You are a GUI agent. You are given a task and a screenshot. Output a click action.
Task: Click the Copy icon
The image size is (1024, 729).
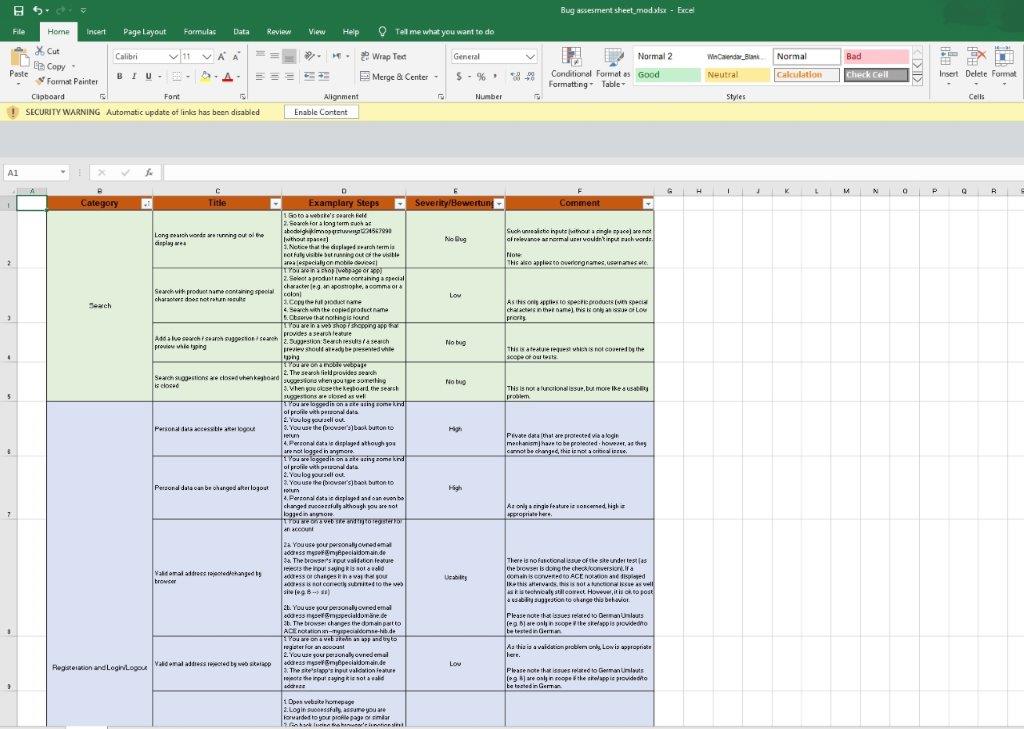(x=40, y=66)
